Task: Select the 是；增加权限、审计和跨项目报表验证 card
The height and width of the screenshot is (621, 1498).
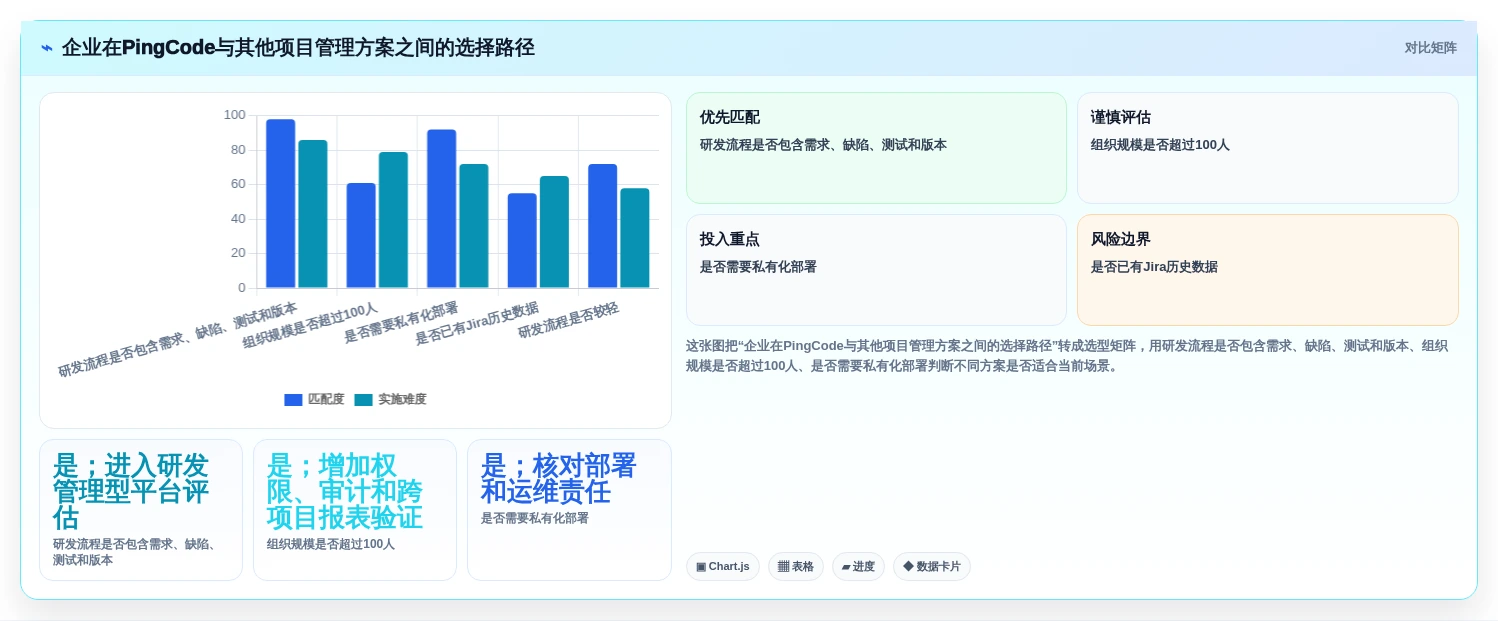Action: click(x=355, y=510)
